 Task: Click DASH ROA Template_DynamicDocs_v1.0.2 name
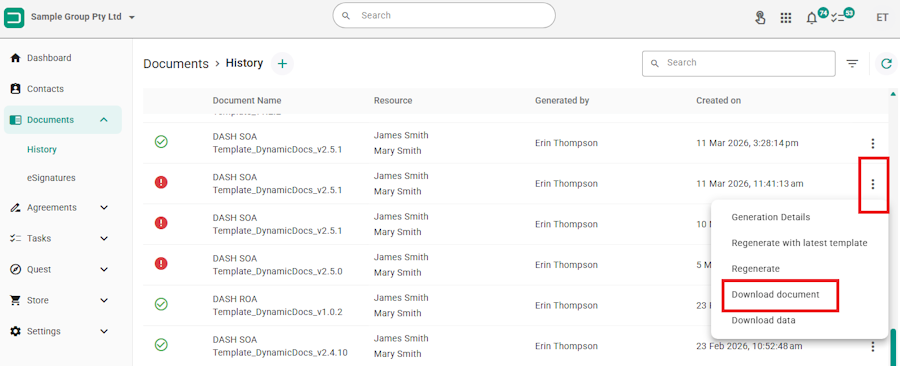coord(277,305)
